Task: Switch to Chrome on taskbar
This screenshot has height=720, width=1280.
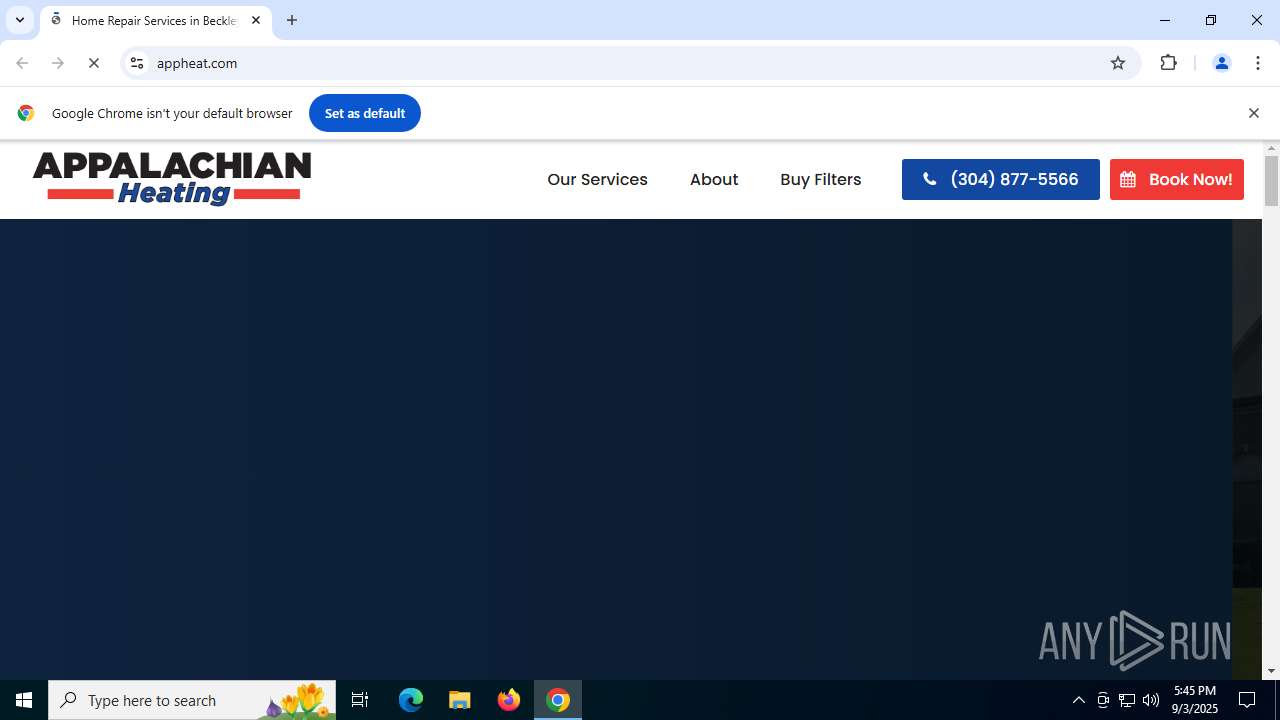Action: [x=558, y=700]
